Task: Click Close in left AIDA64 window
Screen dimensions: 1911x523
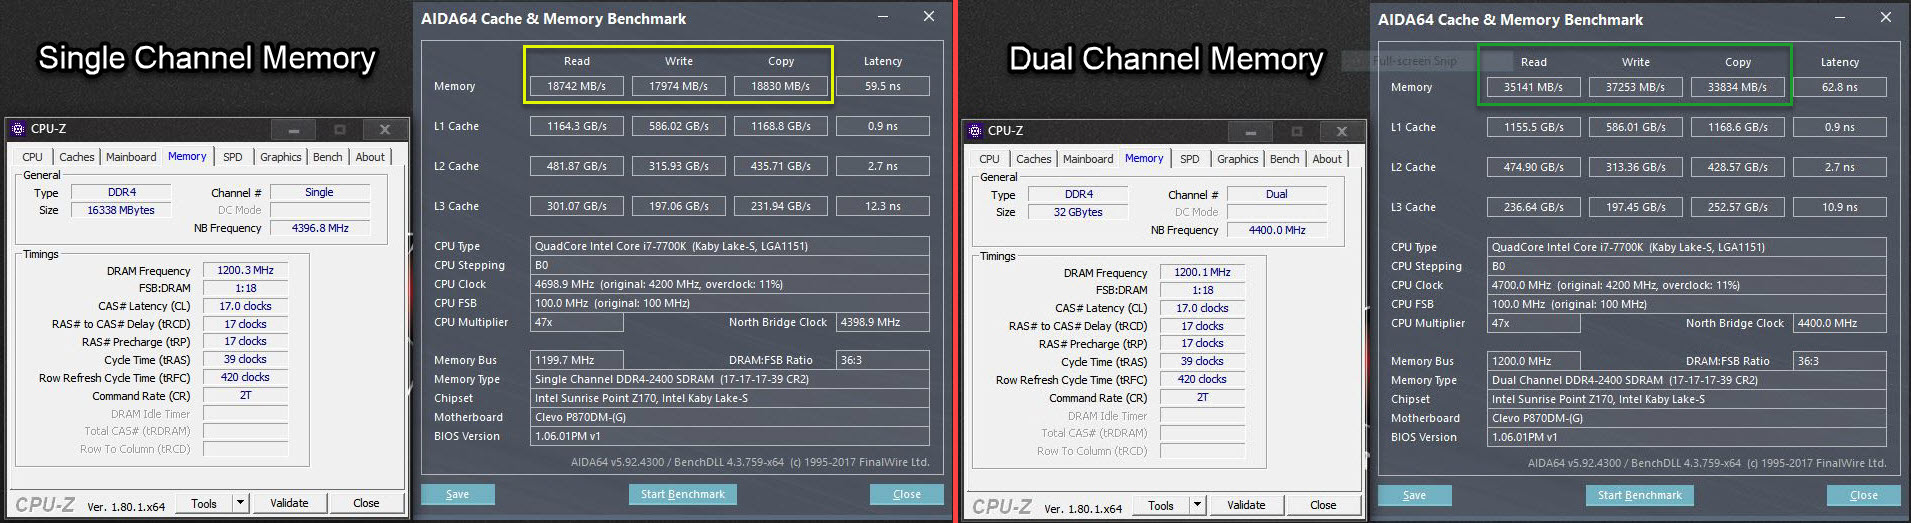Action: tap(907, 494)
